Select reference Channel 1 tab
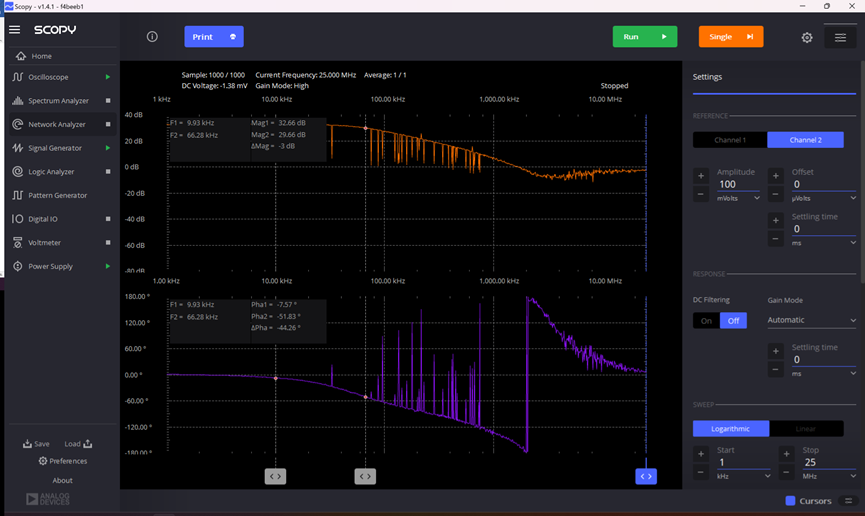This screenshot has height=516, width=865. 730,140
